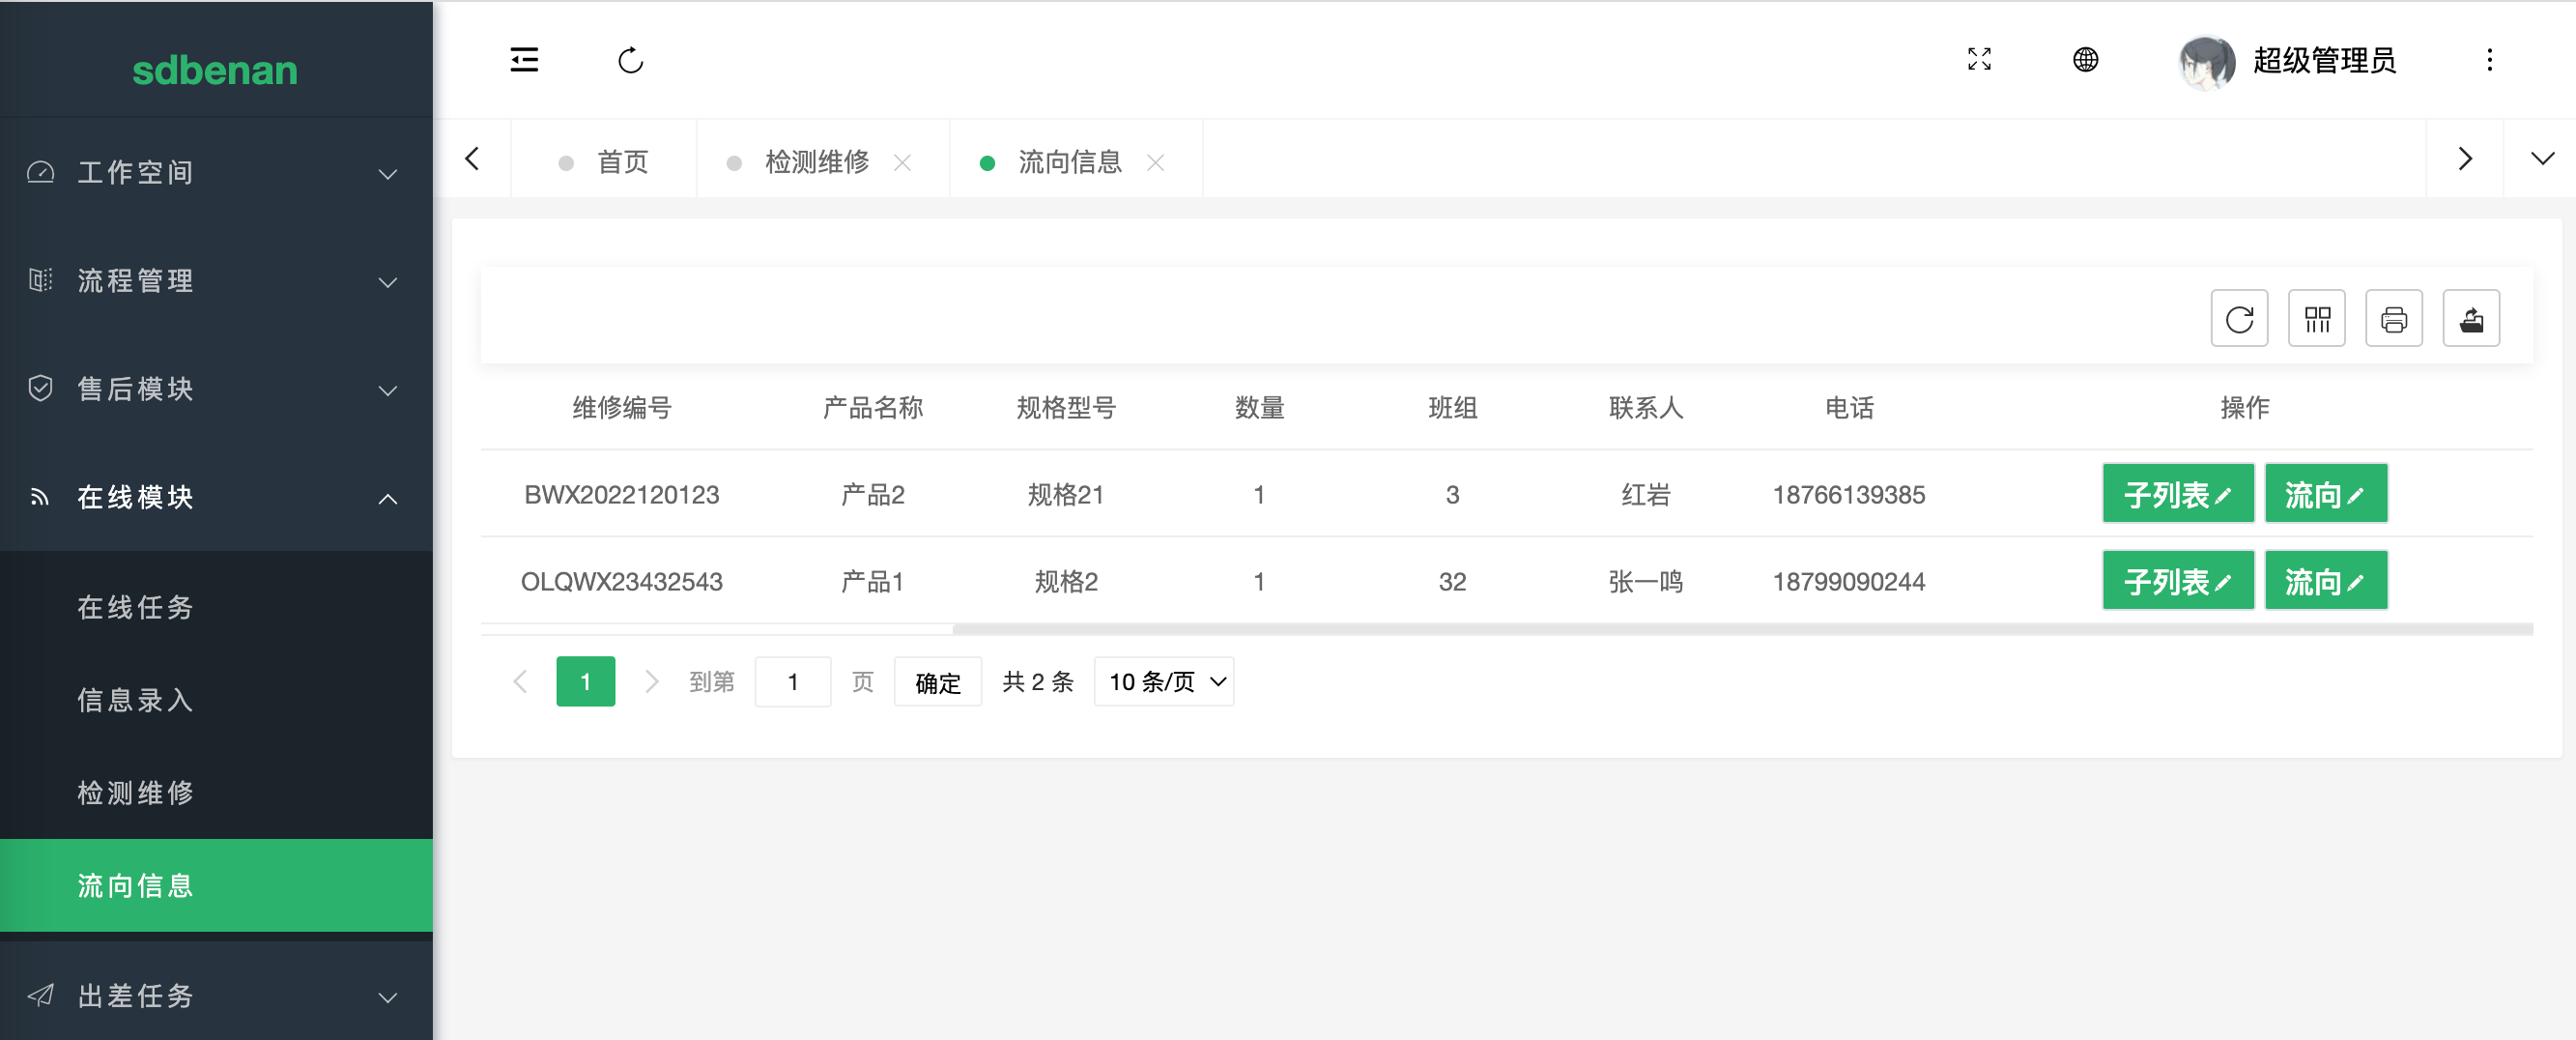This screenshot has height=1040, width=2576.
Task: Close the 流向信息 tab
Action: pos(1155,162)
